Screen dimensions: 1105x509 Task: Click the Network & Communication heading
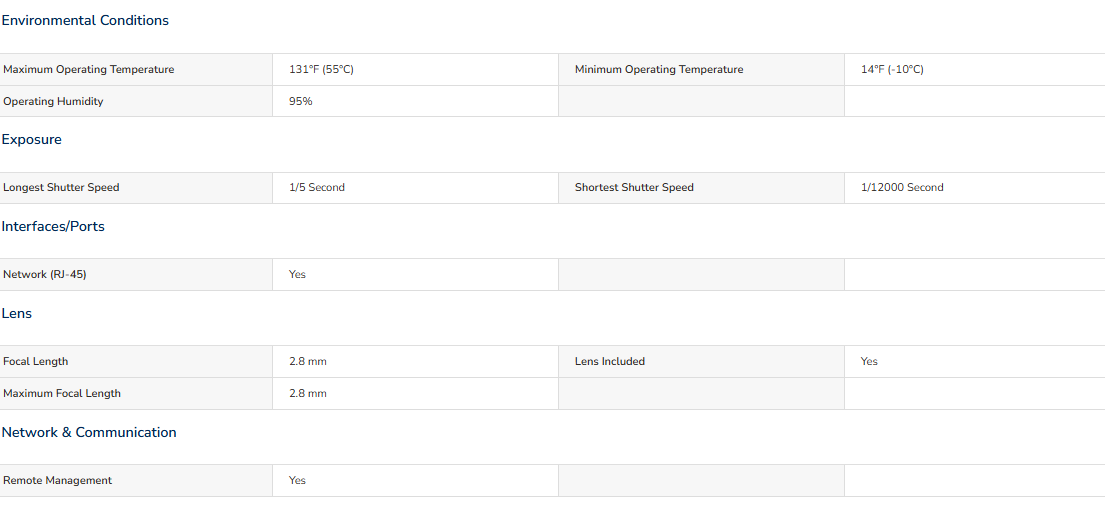pos(89,432)
